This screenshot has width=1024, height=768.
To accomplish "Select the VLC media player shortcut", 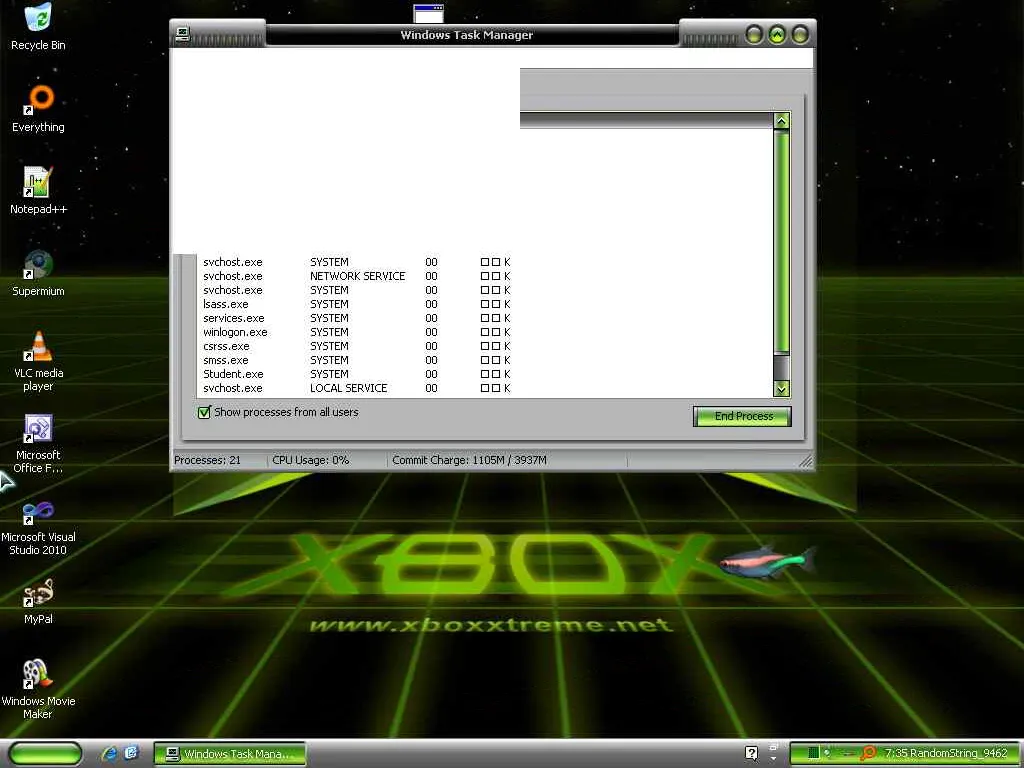I will (x=38, y=361).
